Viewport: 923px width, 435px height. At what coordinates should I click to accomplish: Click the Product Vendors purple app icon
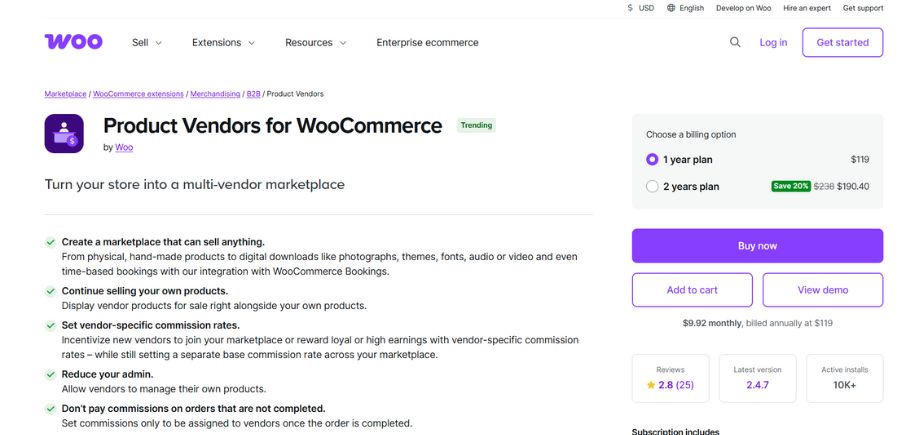pos(64,133)
